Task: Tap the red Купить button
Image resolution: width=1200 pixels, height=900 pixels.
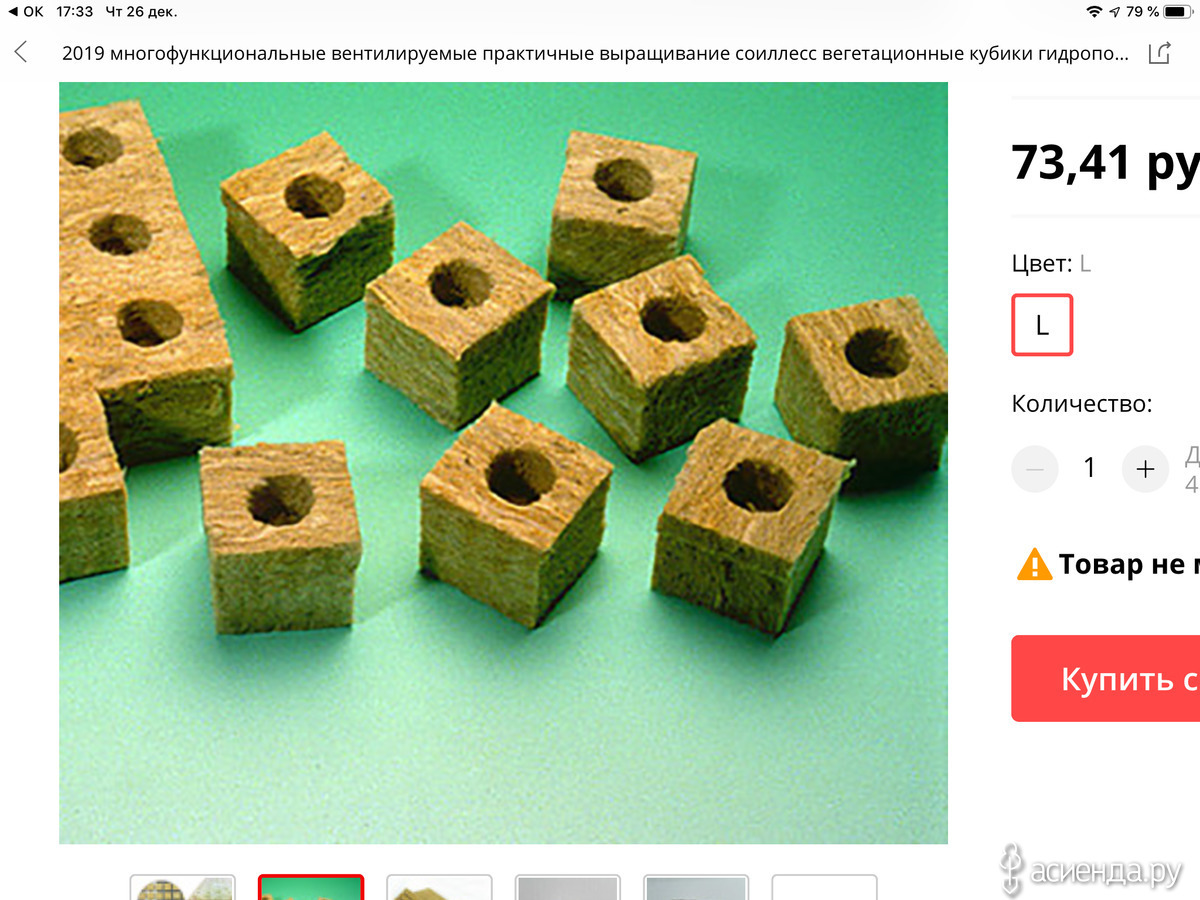Action: (x=1106, y=678)
